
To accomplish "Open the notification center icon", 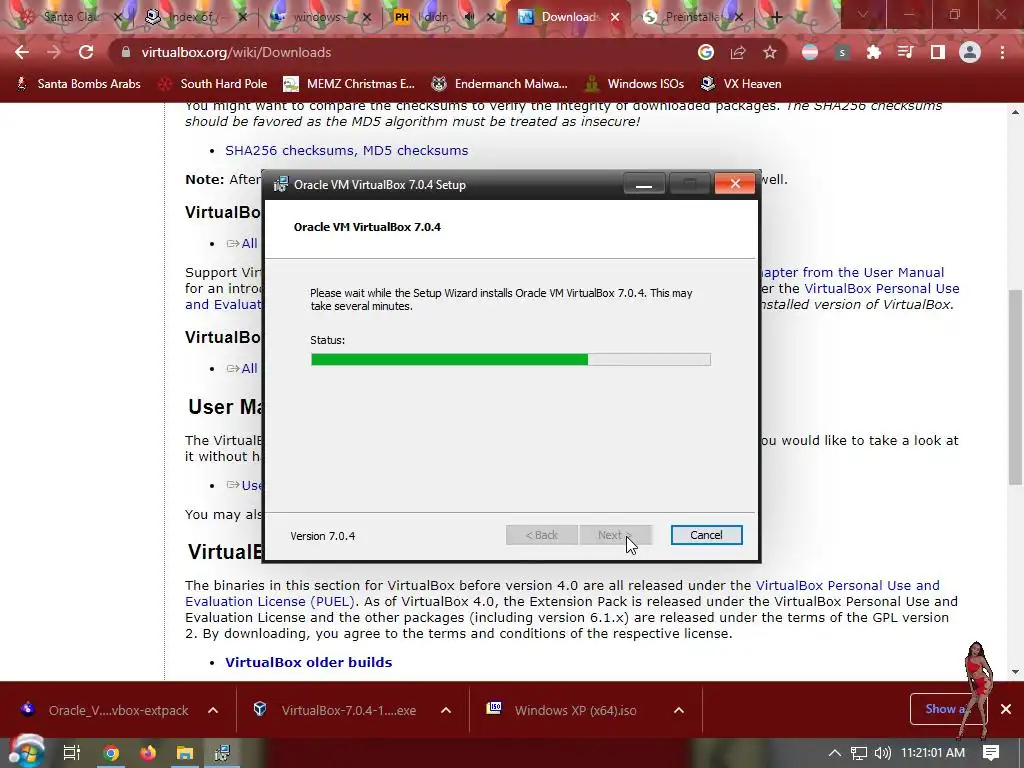I will pyautogui.click(x=991, y=753).
